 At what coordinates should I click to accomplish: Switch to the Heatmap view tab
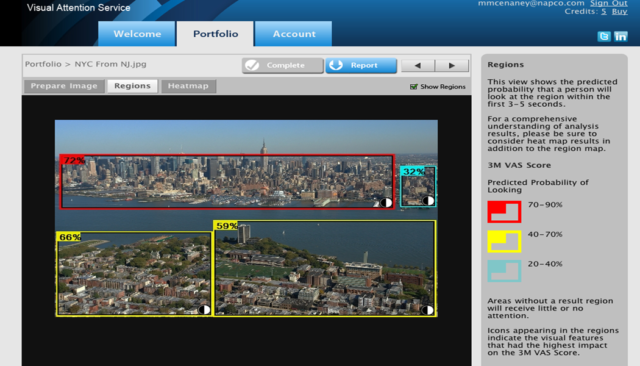(x=188, y=86)
